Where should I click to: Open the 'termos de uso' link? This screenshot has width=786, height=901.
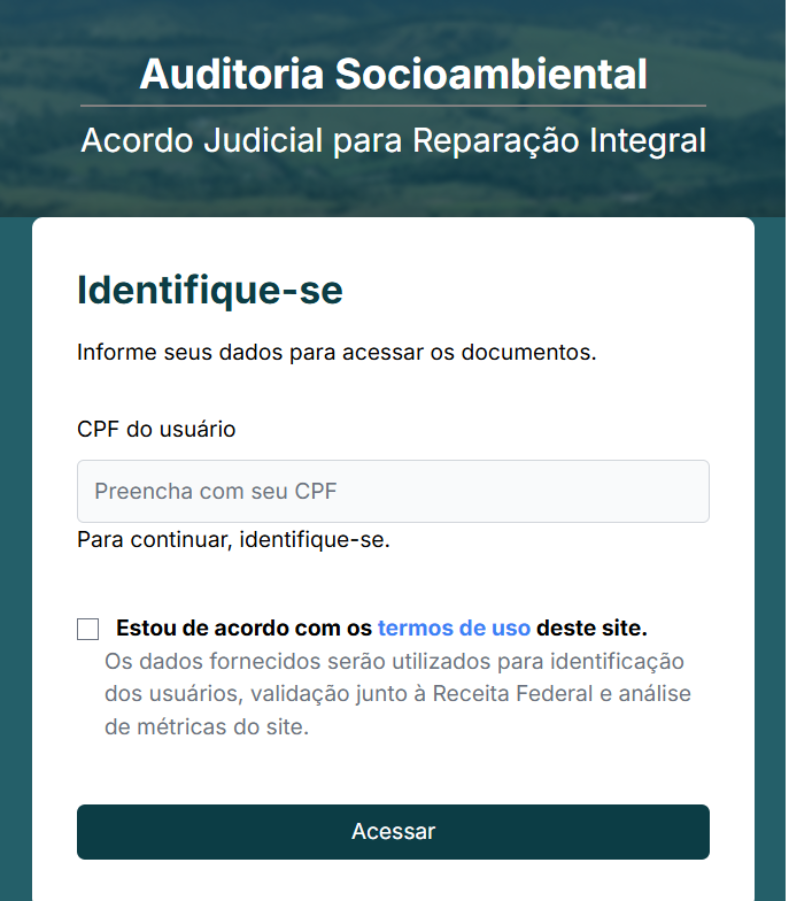click(x=453, y=629)
